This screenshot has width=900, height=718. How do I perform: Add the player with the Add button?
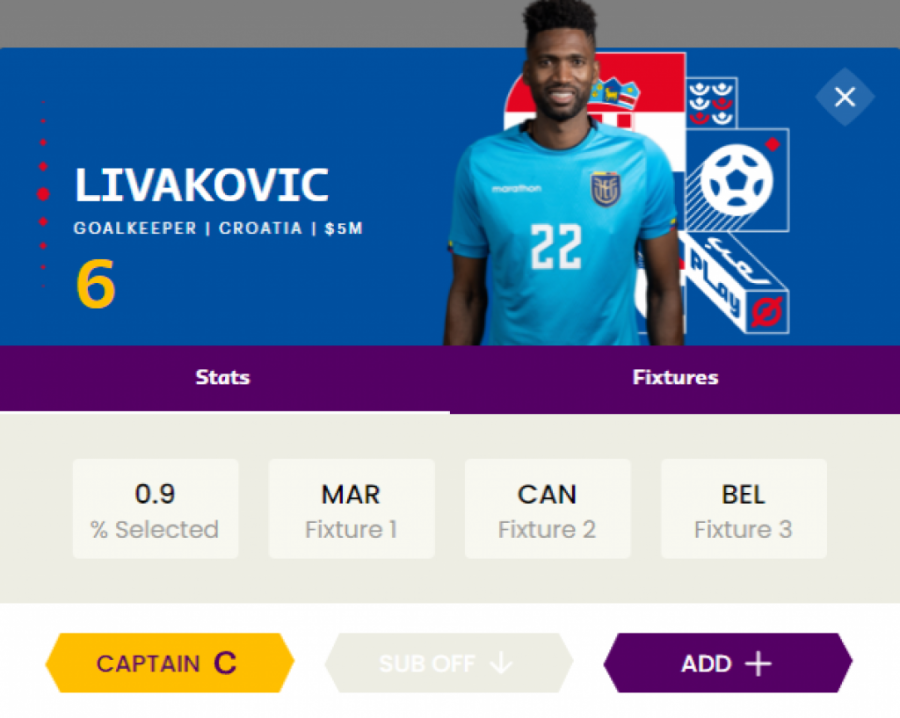(727, 664)
